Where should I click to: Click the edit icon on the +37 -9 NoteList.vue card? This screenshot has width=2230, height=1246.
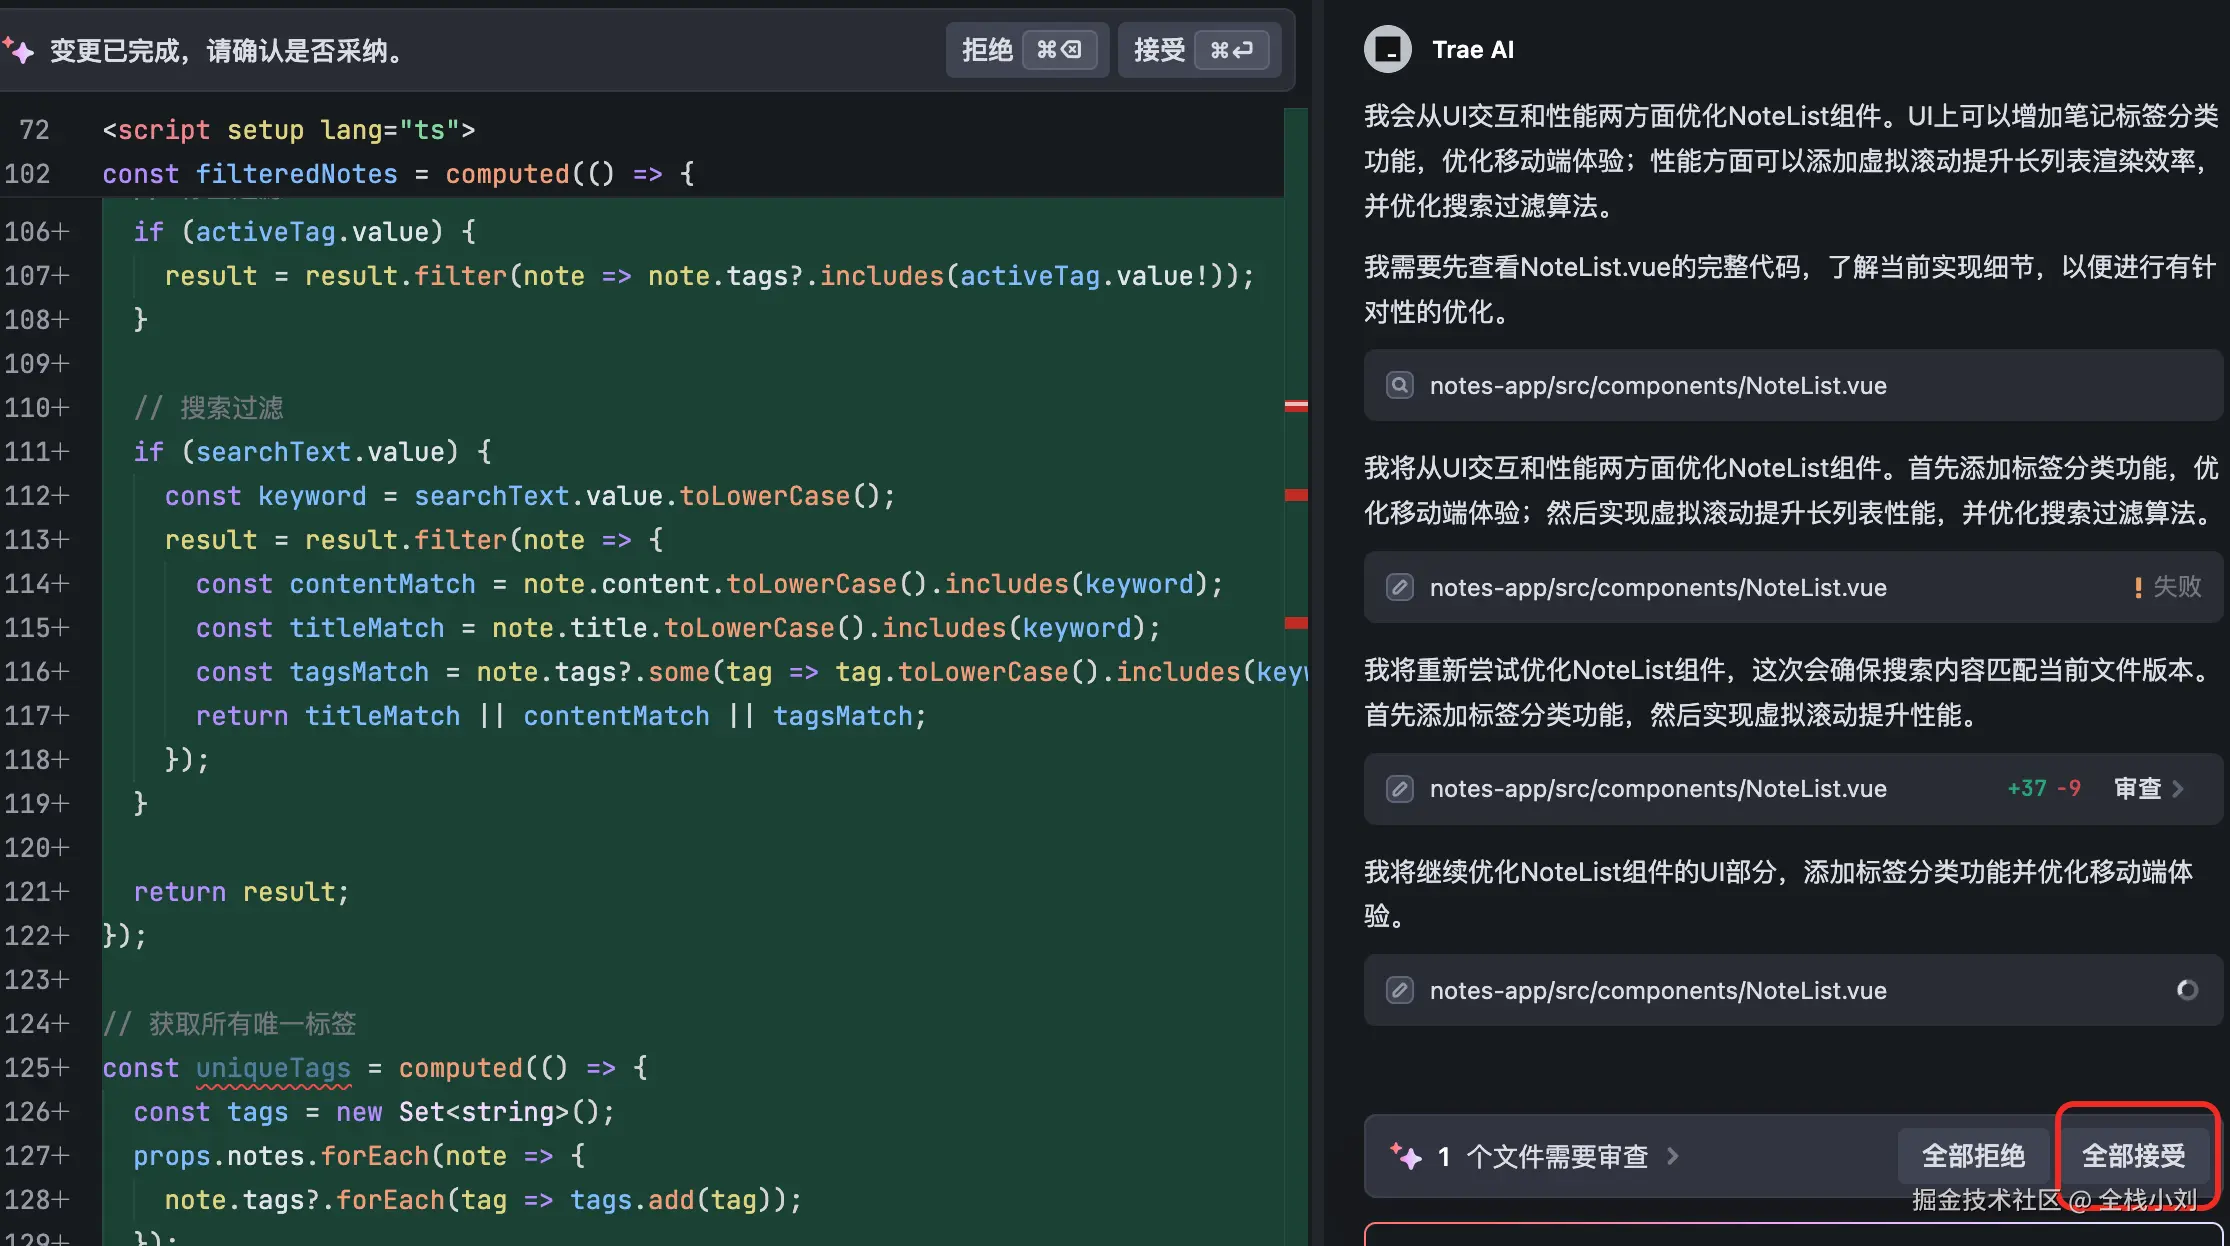pyautogui.click(x=1400, y=789)
